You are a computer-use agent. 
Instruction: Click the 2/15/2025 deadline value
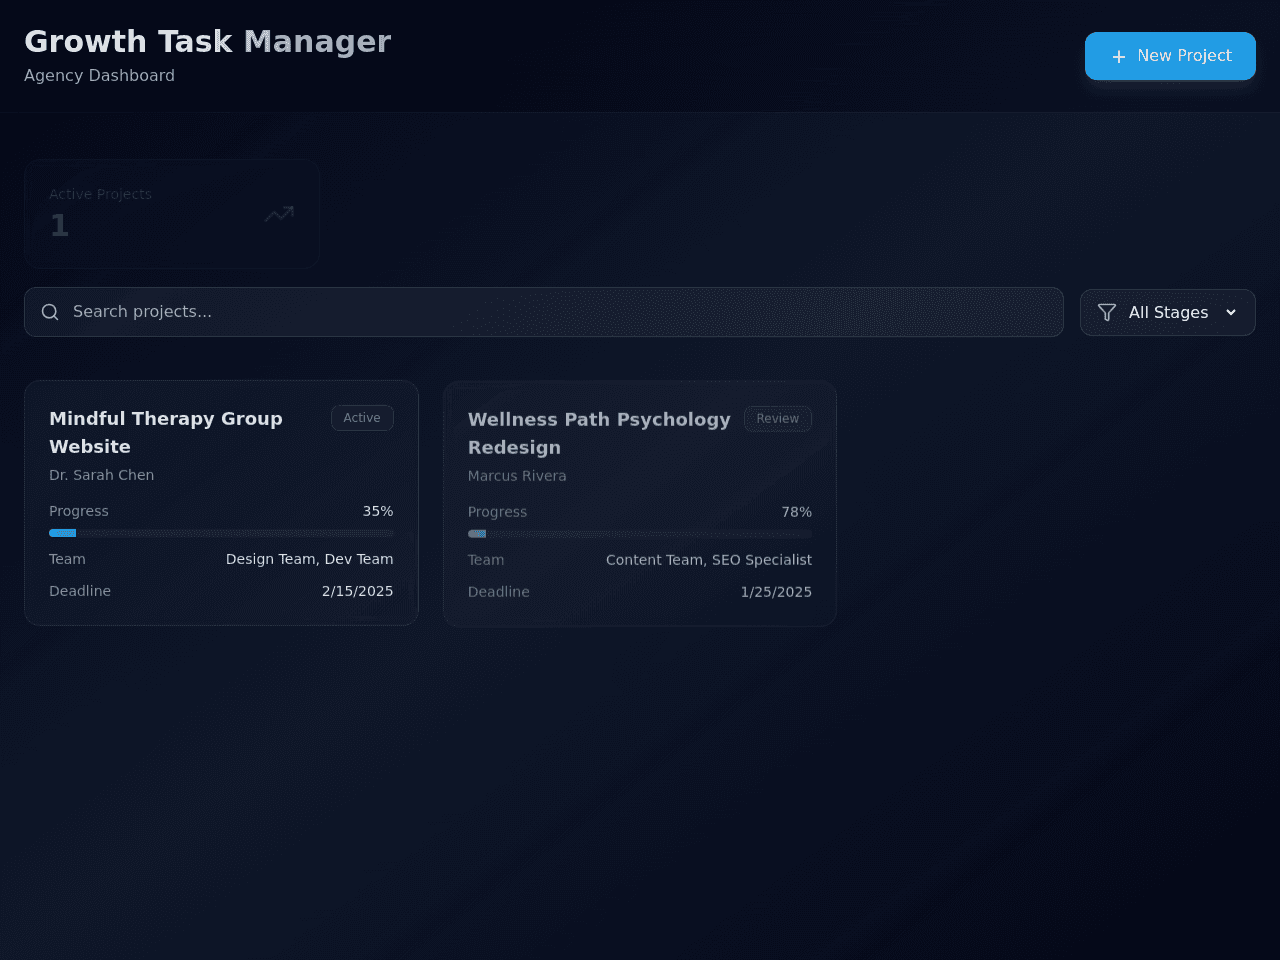click(x=358, y=591)
